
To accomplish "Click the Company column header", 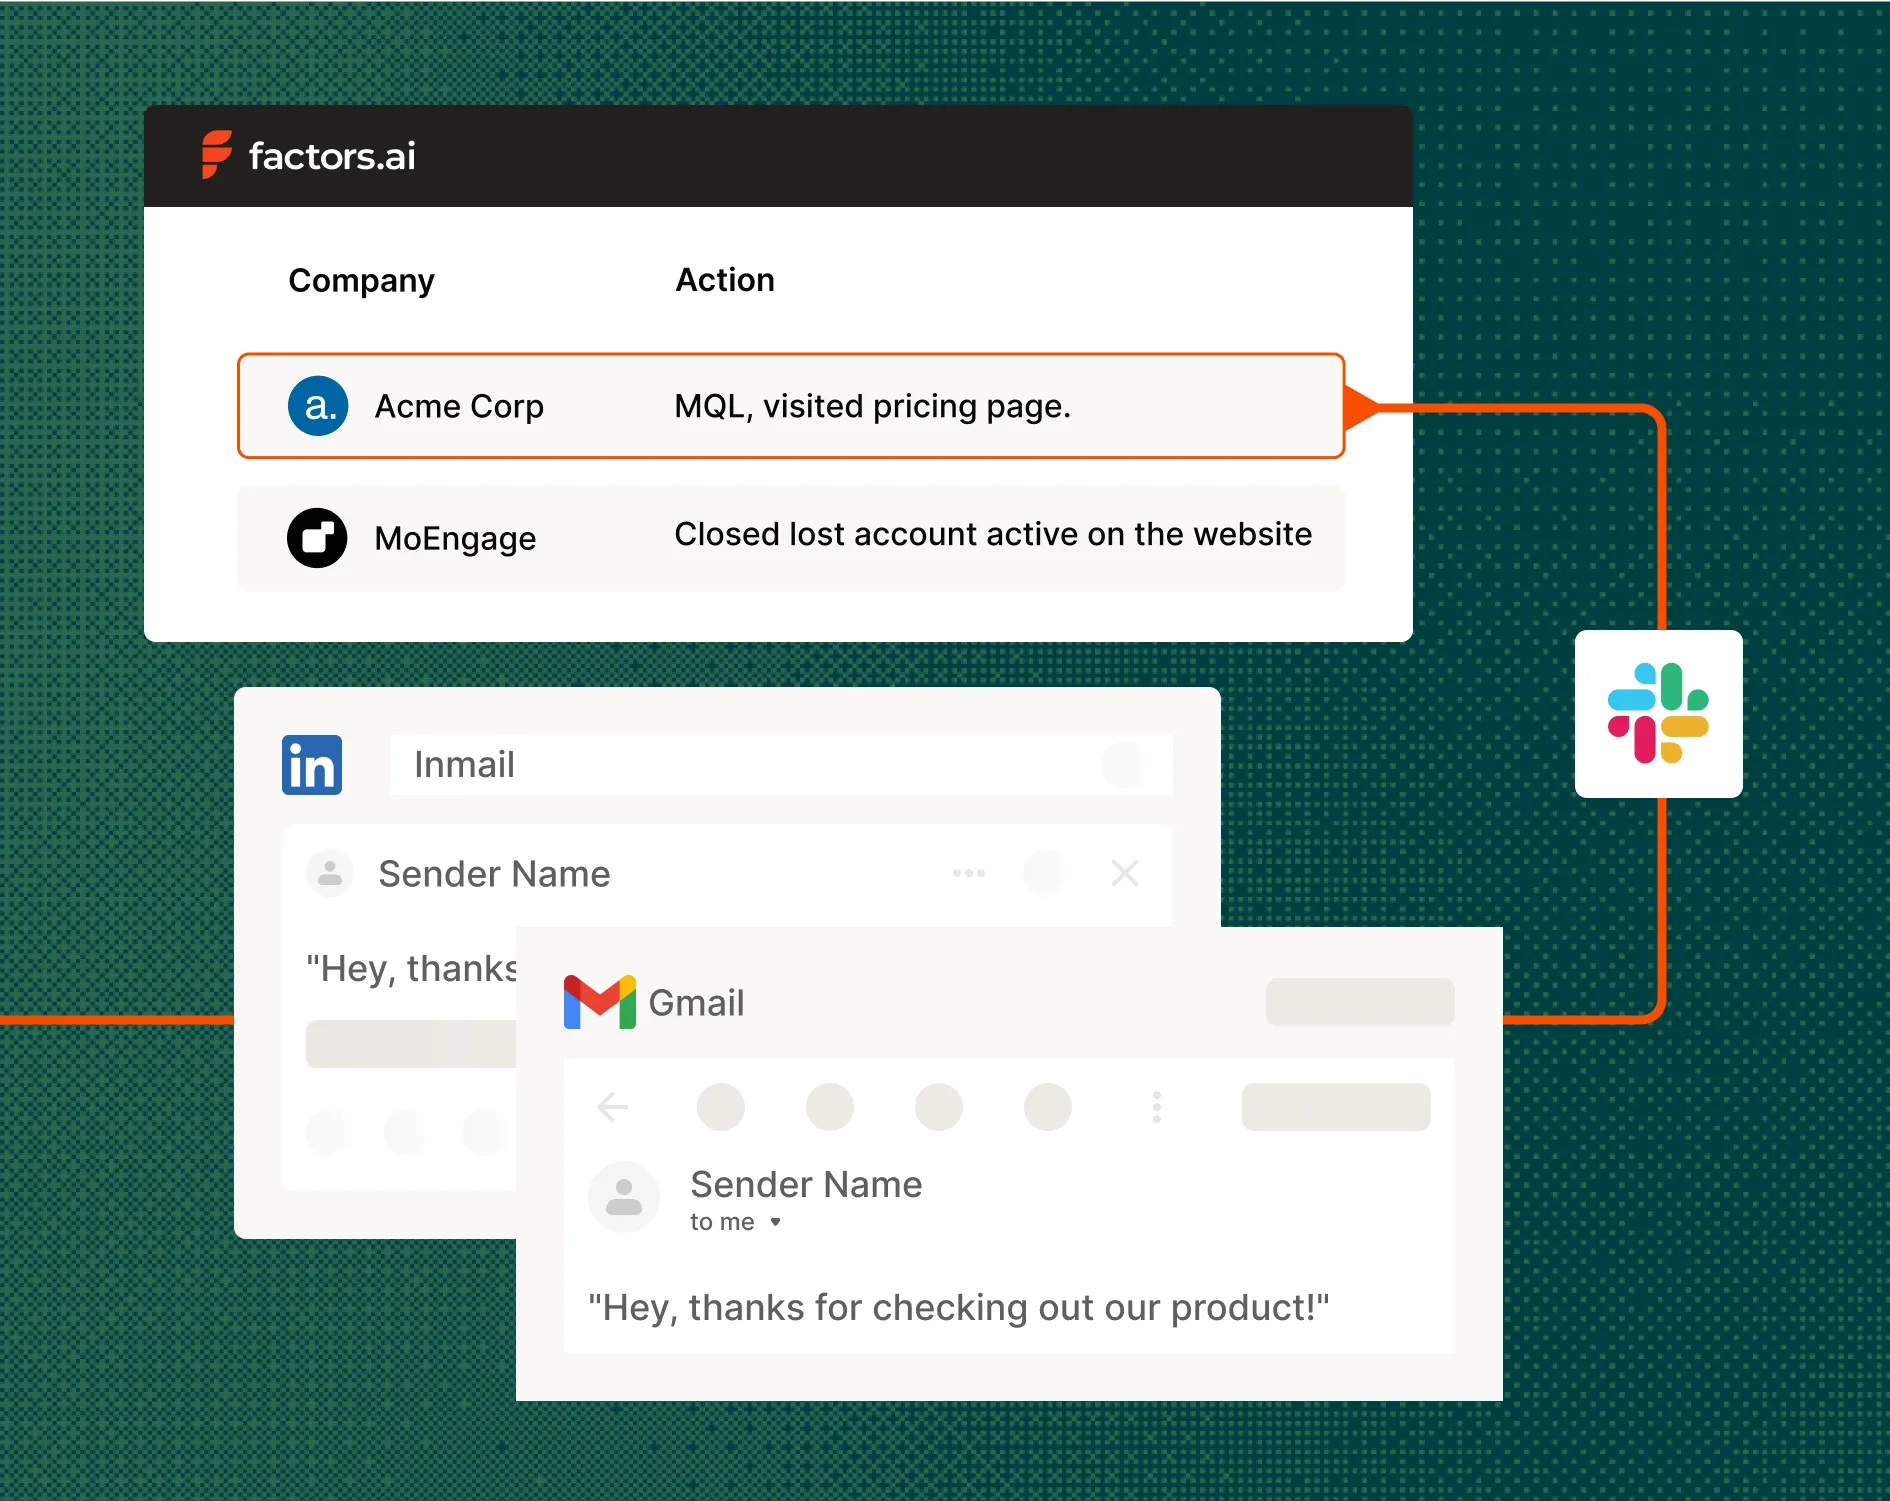I will (x=361, y=281).
